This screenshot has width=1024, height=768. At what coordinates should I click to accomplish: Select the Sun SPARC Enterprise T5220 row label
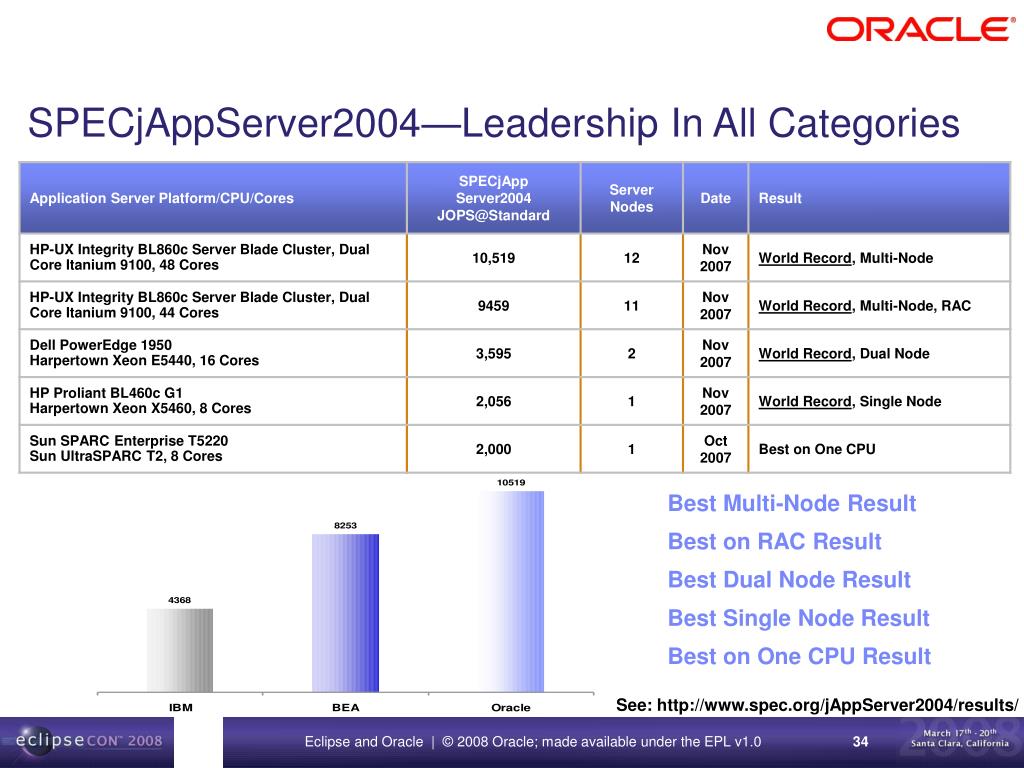tap(129, 448)
